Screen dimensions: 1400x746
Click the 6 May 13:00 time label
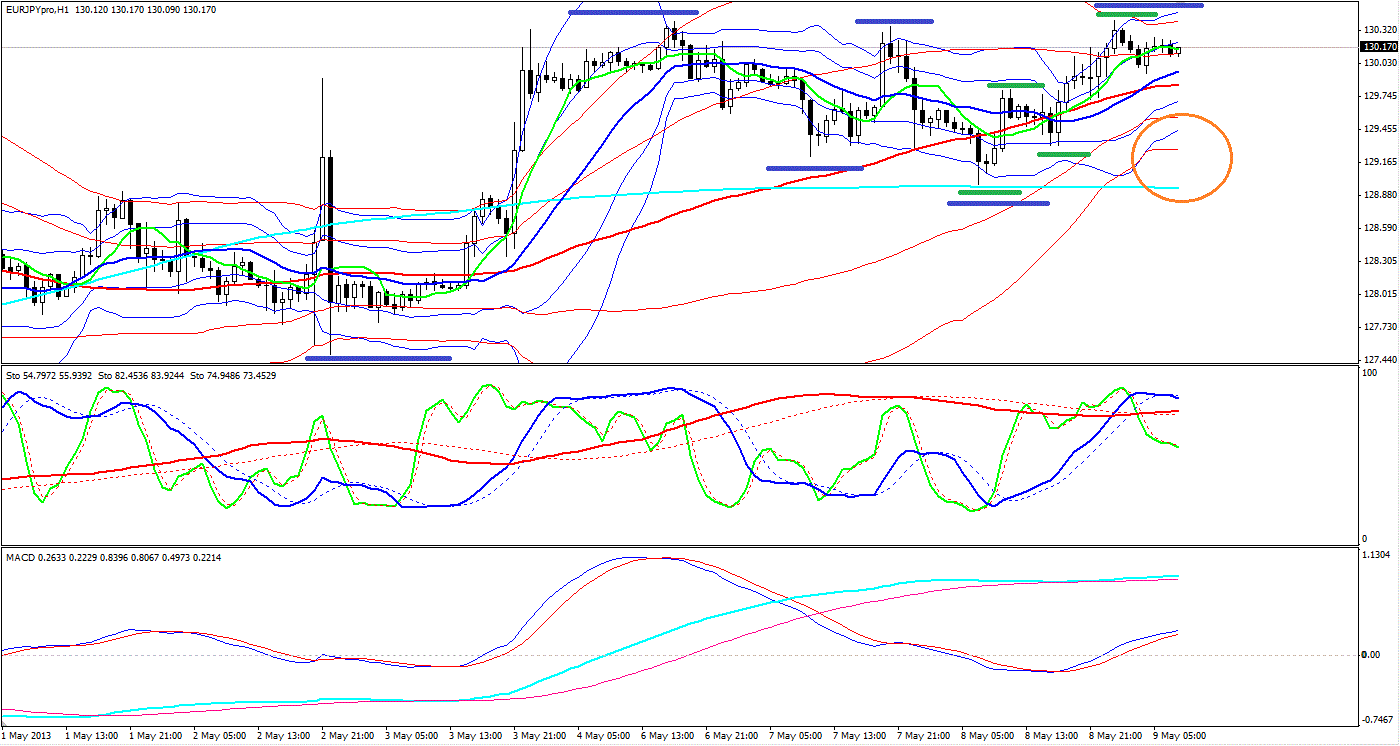tap(666, 736)
